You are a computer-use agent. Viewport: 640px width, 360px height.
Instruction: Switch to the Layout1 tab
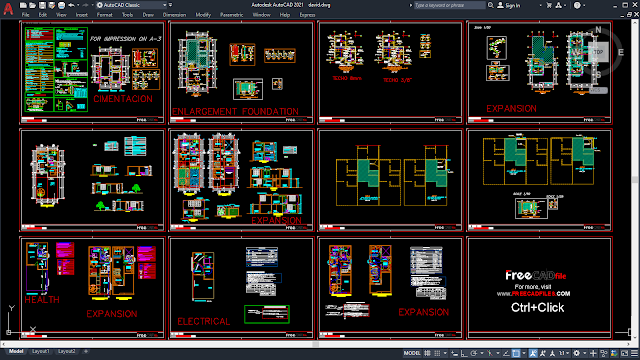[x=41, y=351]
